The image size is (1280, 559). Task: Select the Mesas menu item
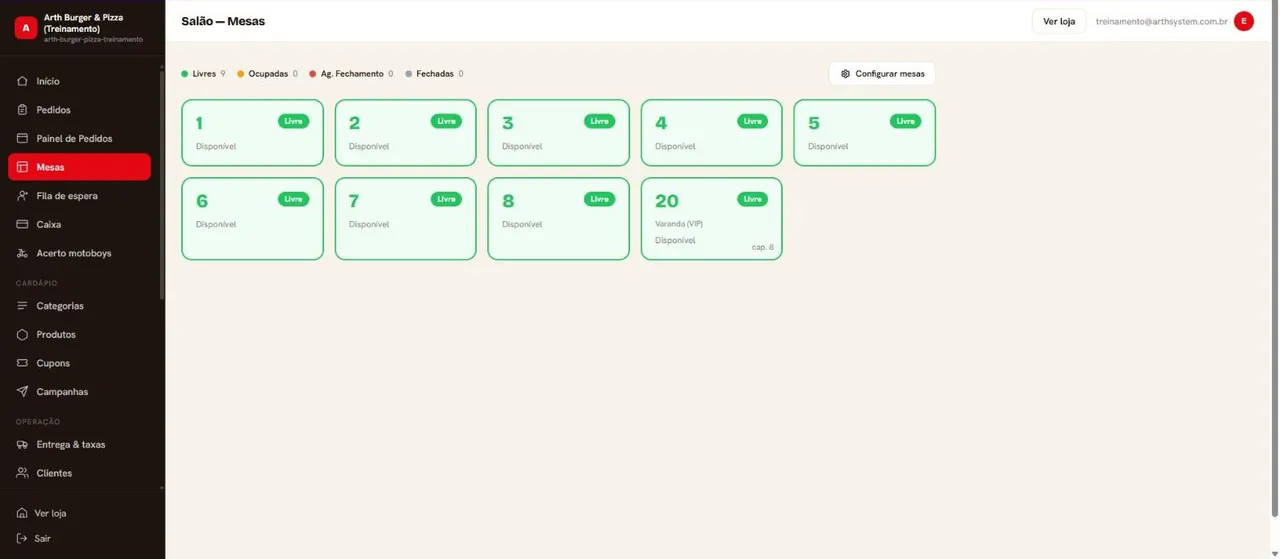(79, 167)
